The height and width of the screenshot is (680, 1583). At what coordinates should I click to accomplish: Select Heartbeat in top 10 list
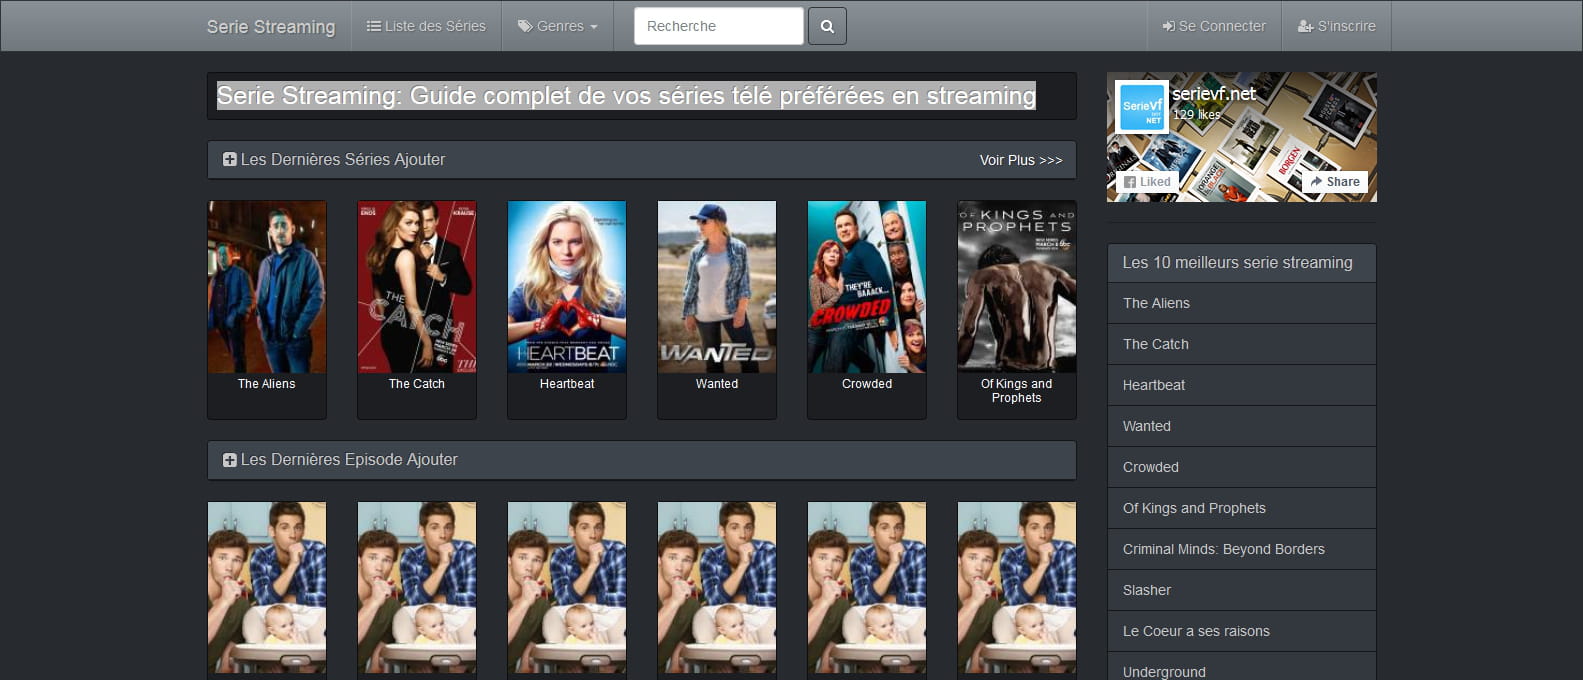(x=1242, y=385)
